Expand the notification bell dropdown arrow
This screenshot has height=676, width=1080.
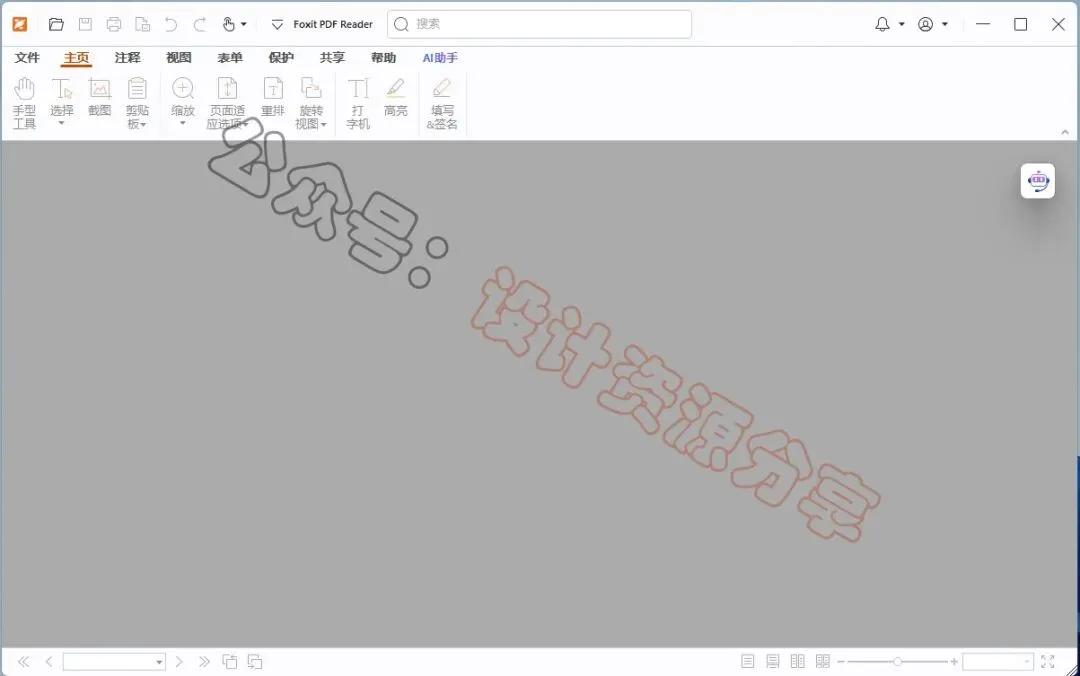click(902, 24)
